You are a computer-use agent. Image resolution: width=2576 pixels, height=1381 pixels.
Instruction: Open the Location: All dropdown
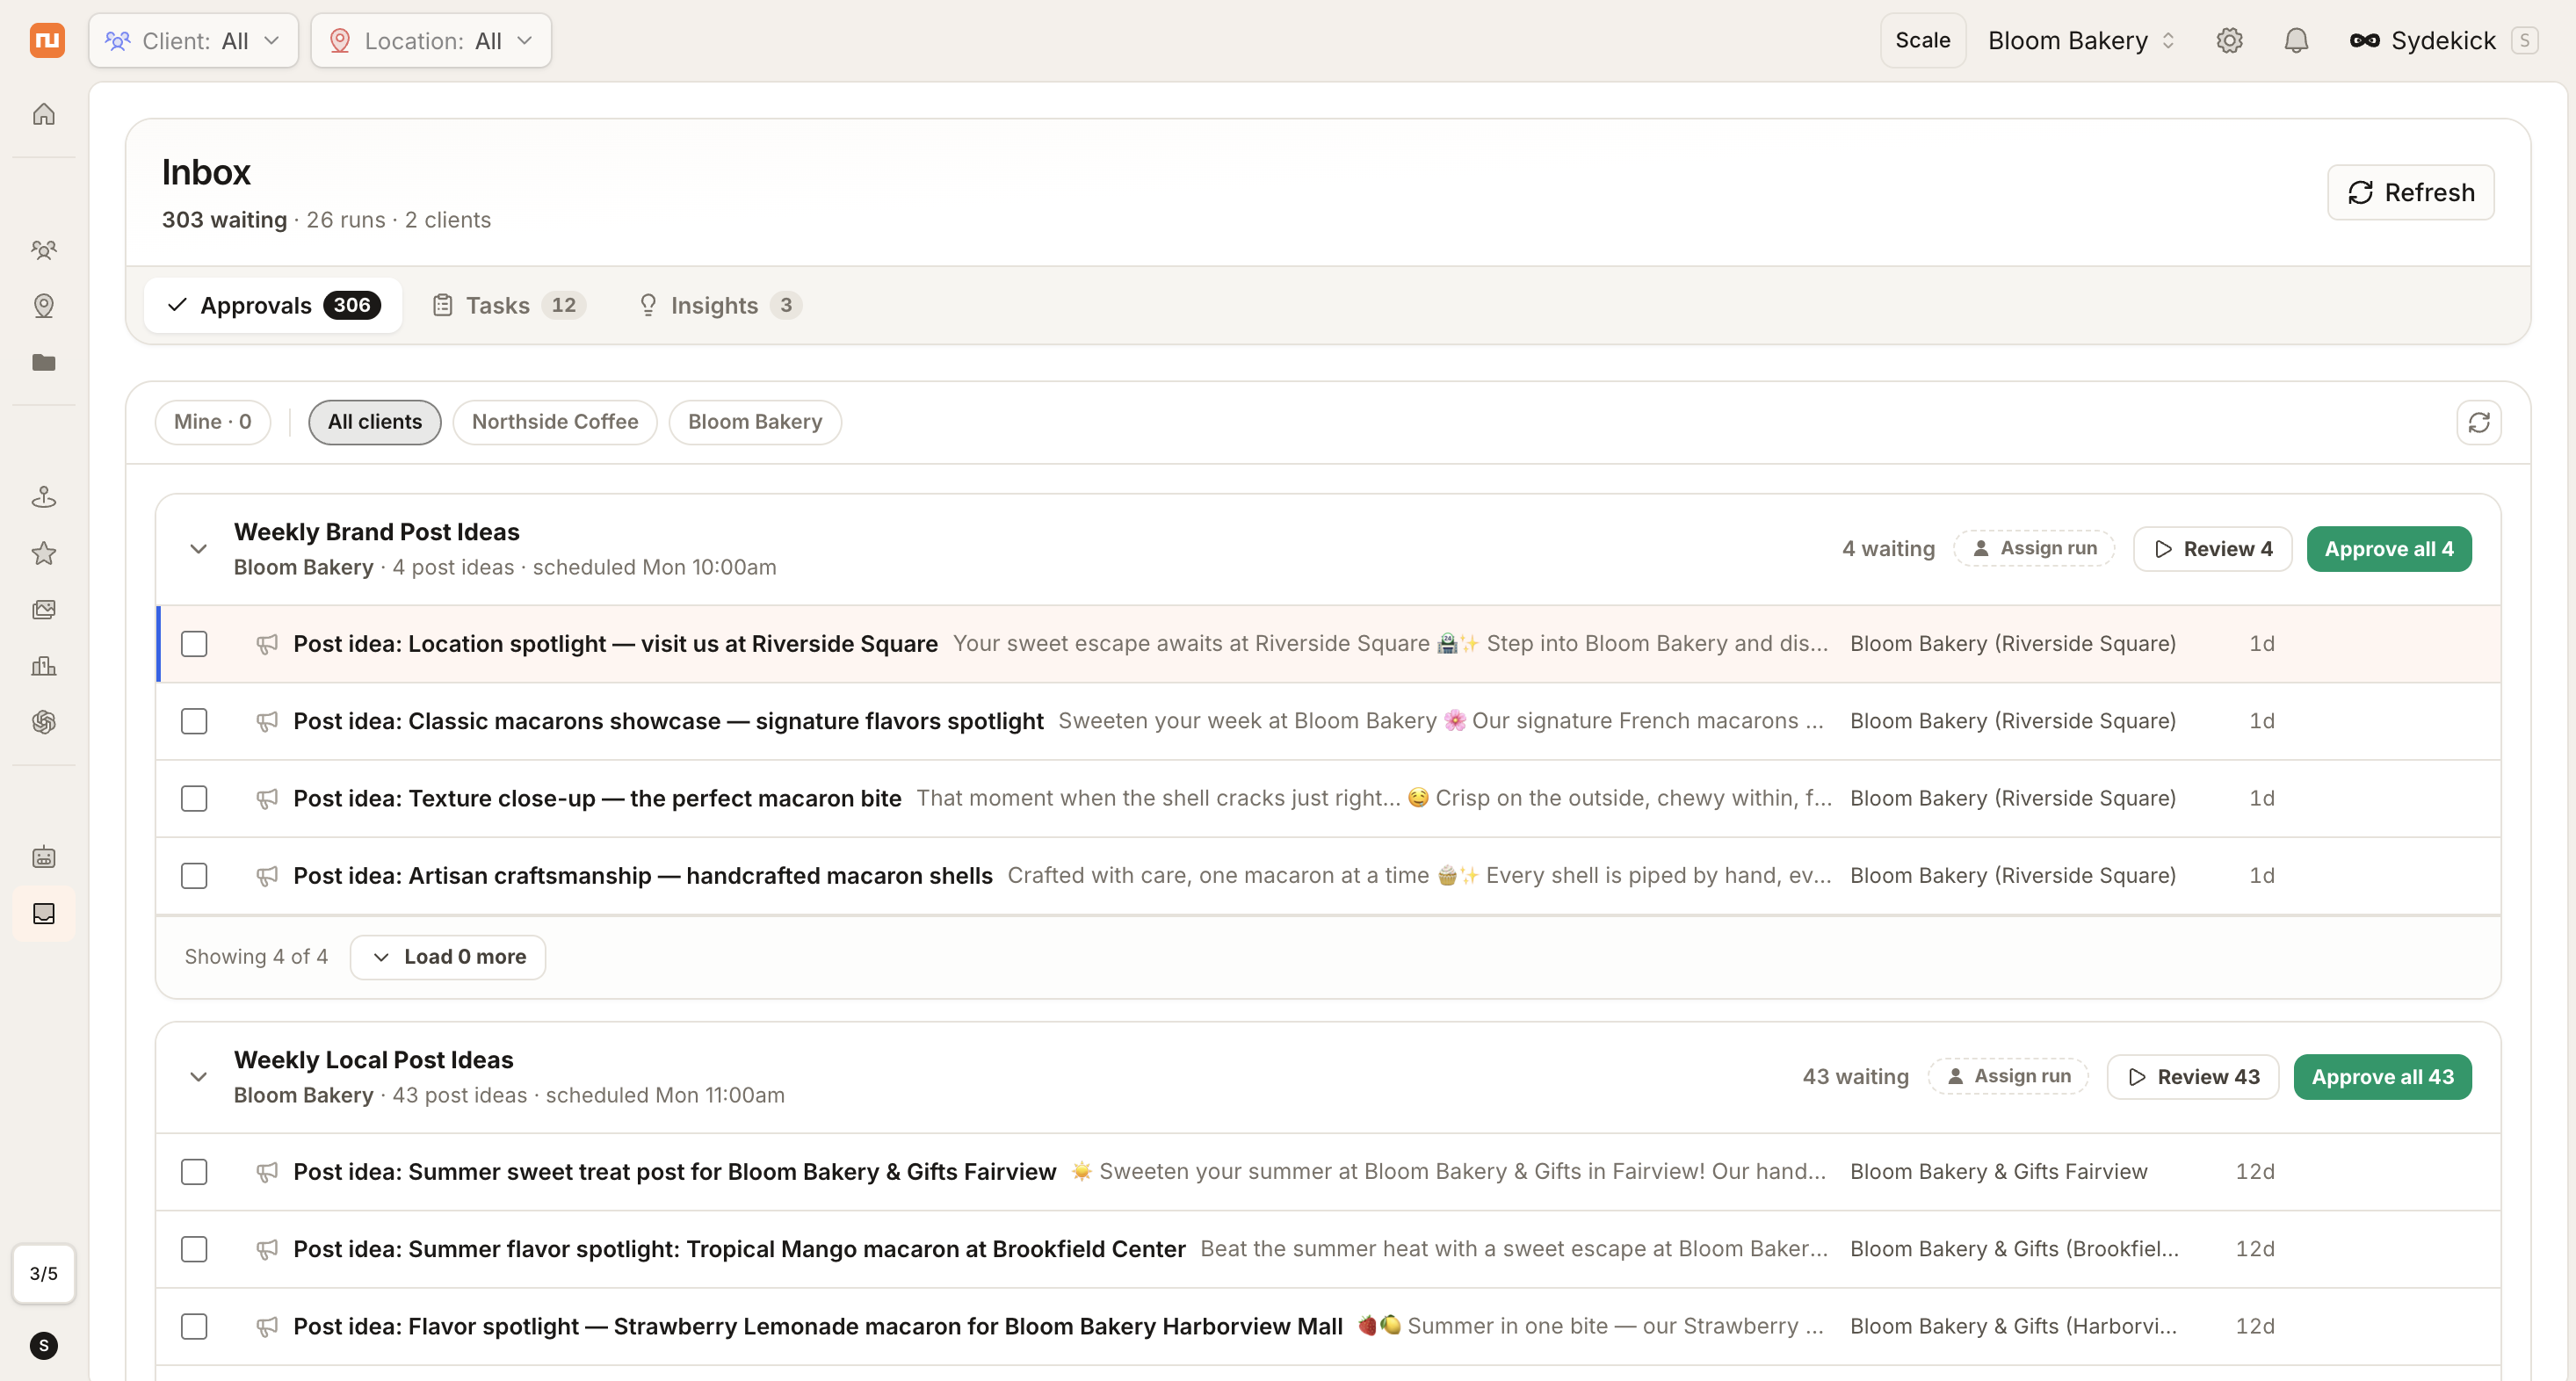431,41
